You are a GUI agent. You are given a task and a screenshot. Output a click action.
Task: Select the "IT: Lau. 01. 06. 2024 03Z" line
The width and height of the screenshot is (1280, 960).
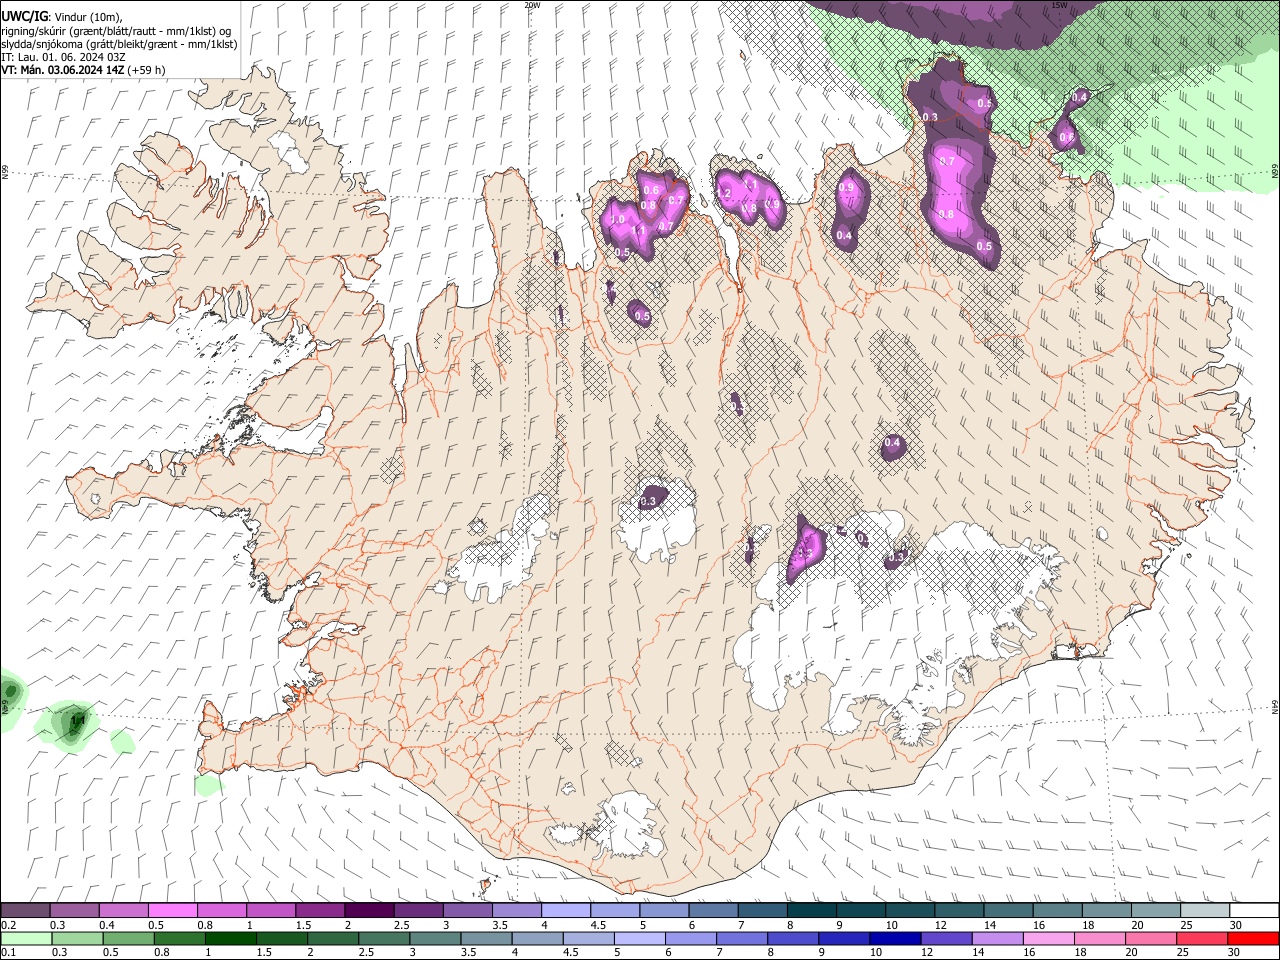62,57
